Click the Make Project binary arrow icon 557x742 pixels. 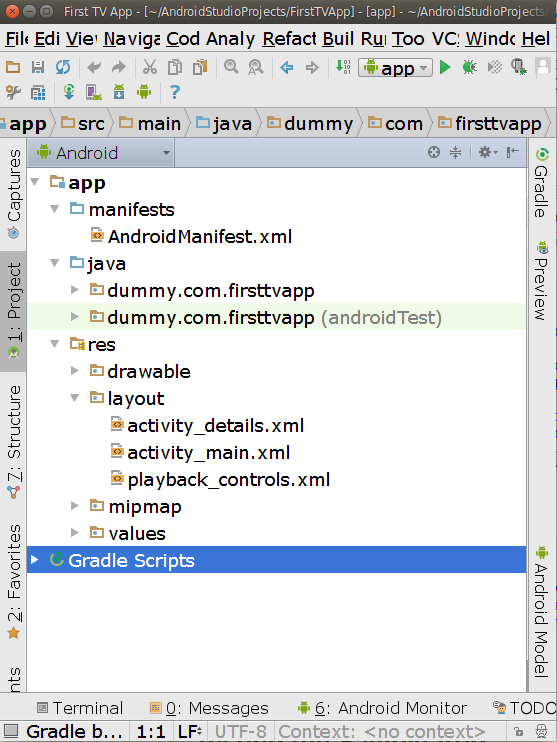[343, 67]
